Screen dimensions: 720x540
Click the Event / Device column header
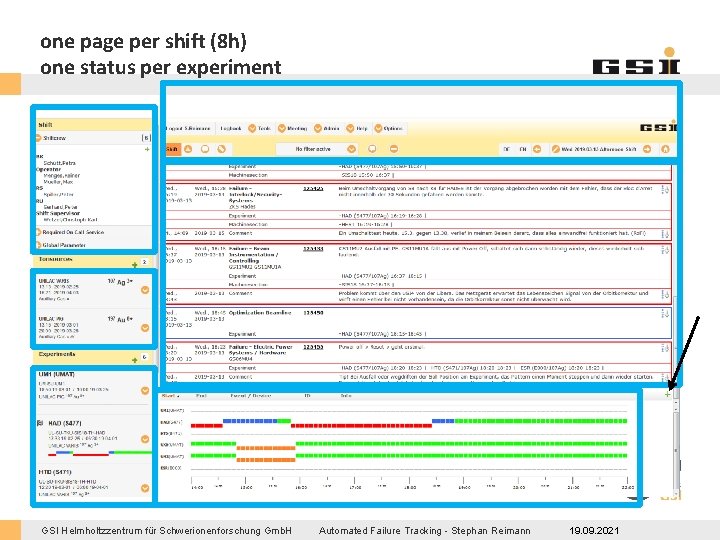pyautogui.click(x=250, y=395)
